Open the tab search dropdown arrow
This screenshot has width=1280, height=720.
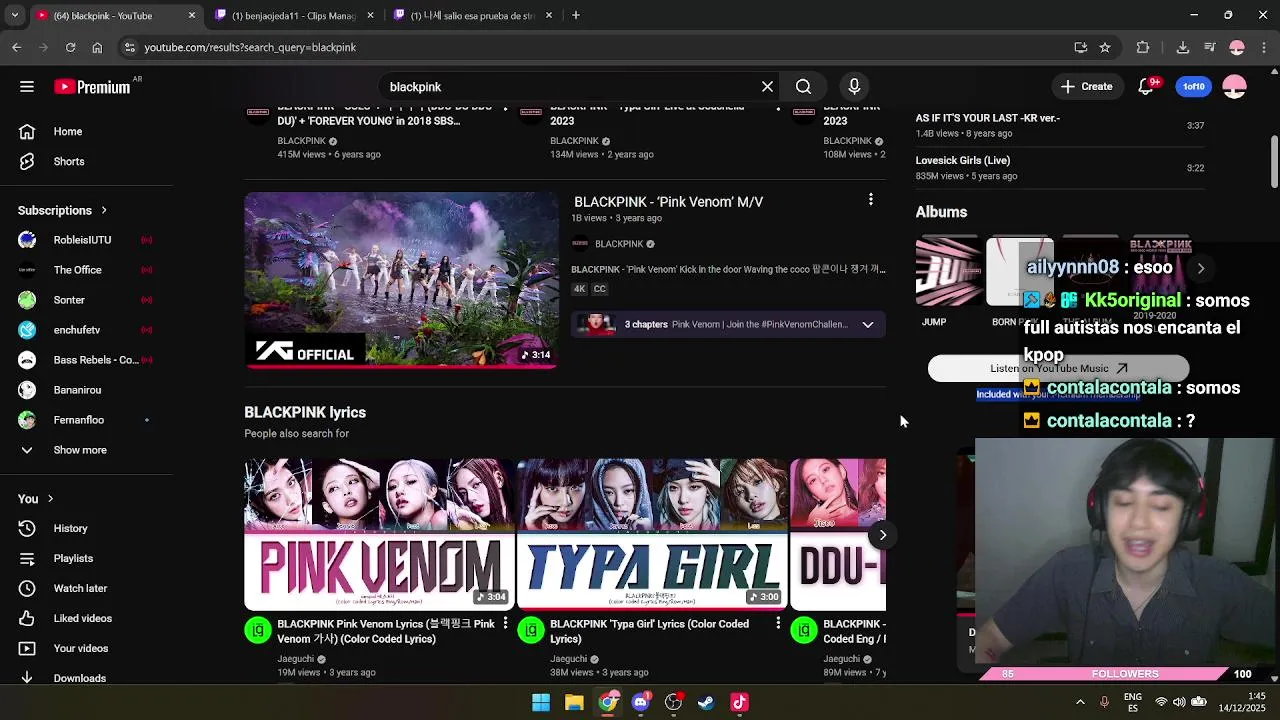pos(14,16)
